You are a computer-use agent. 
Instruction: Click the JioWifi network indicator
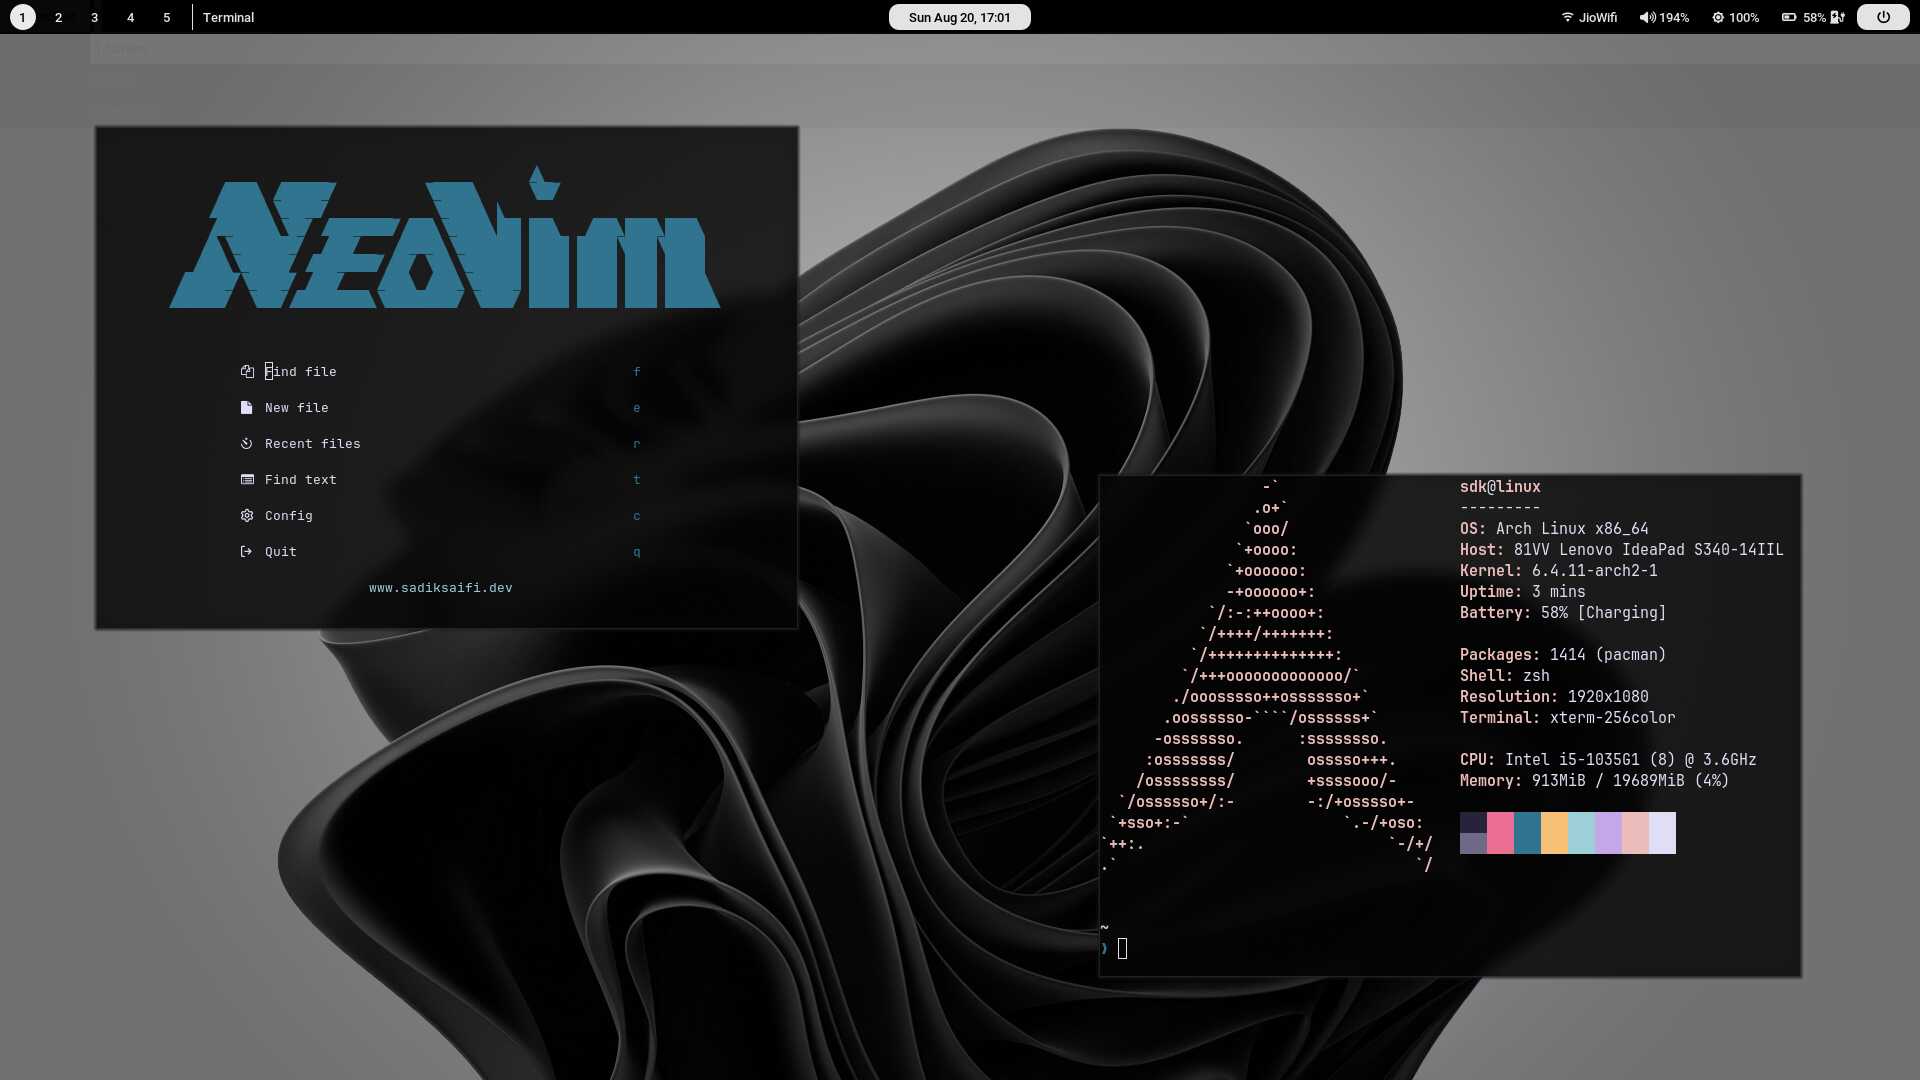click(1589, 17)
